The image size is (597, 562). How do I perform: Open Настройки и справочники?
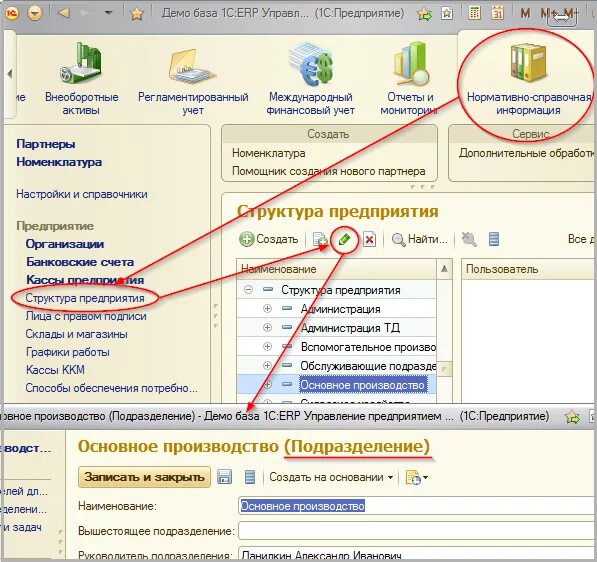(x=81, y=194)
